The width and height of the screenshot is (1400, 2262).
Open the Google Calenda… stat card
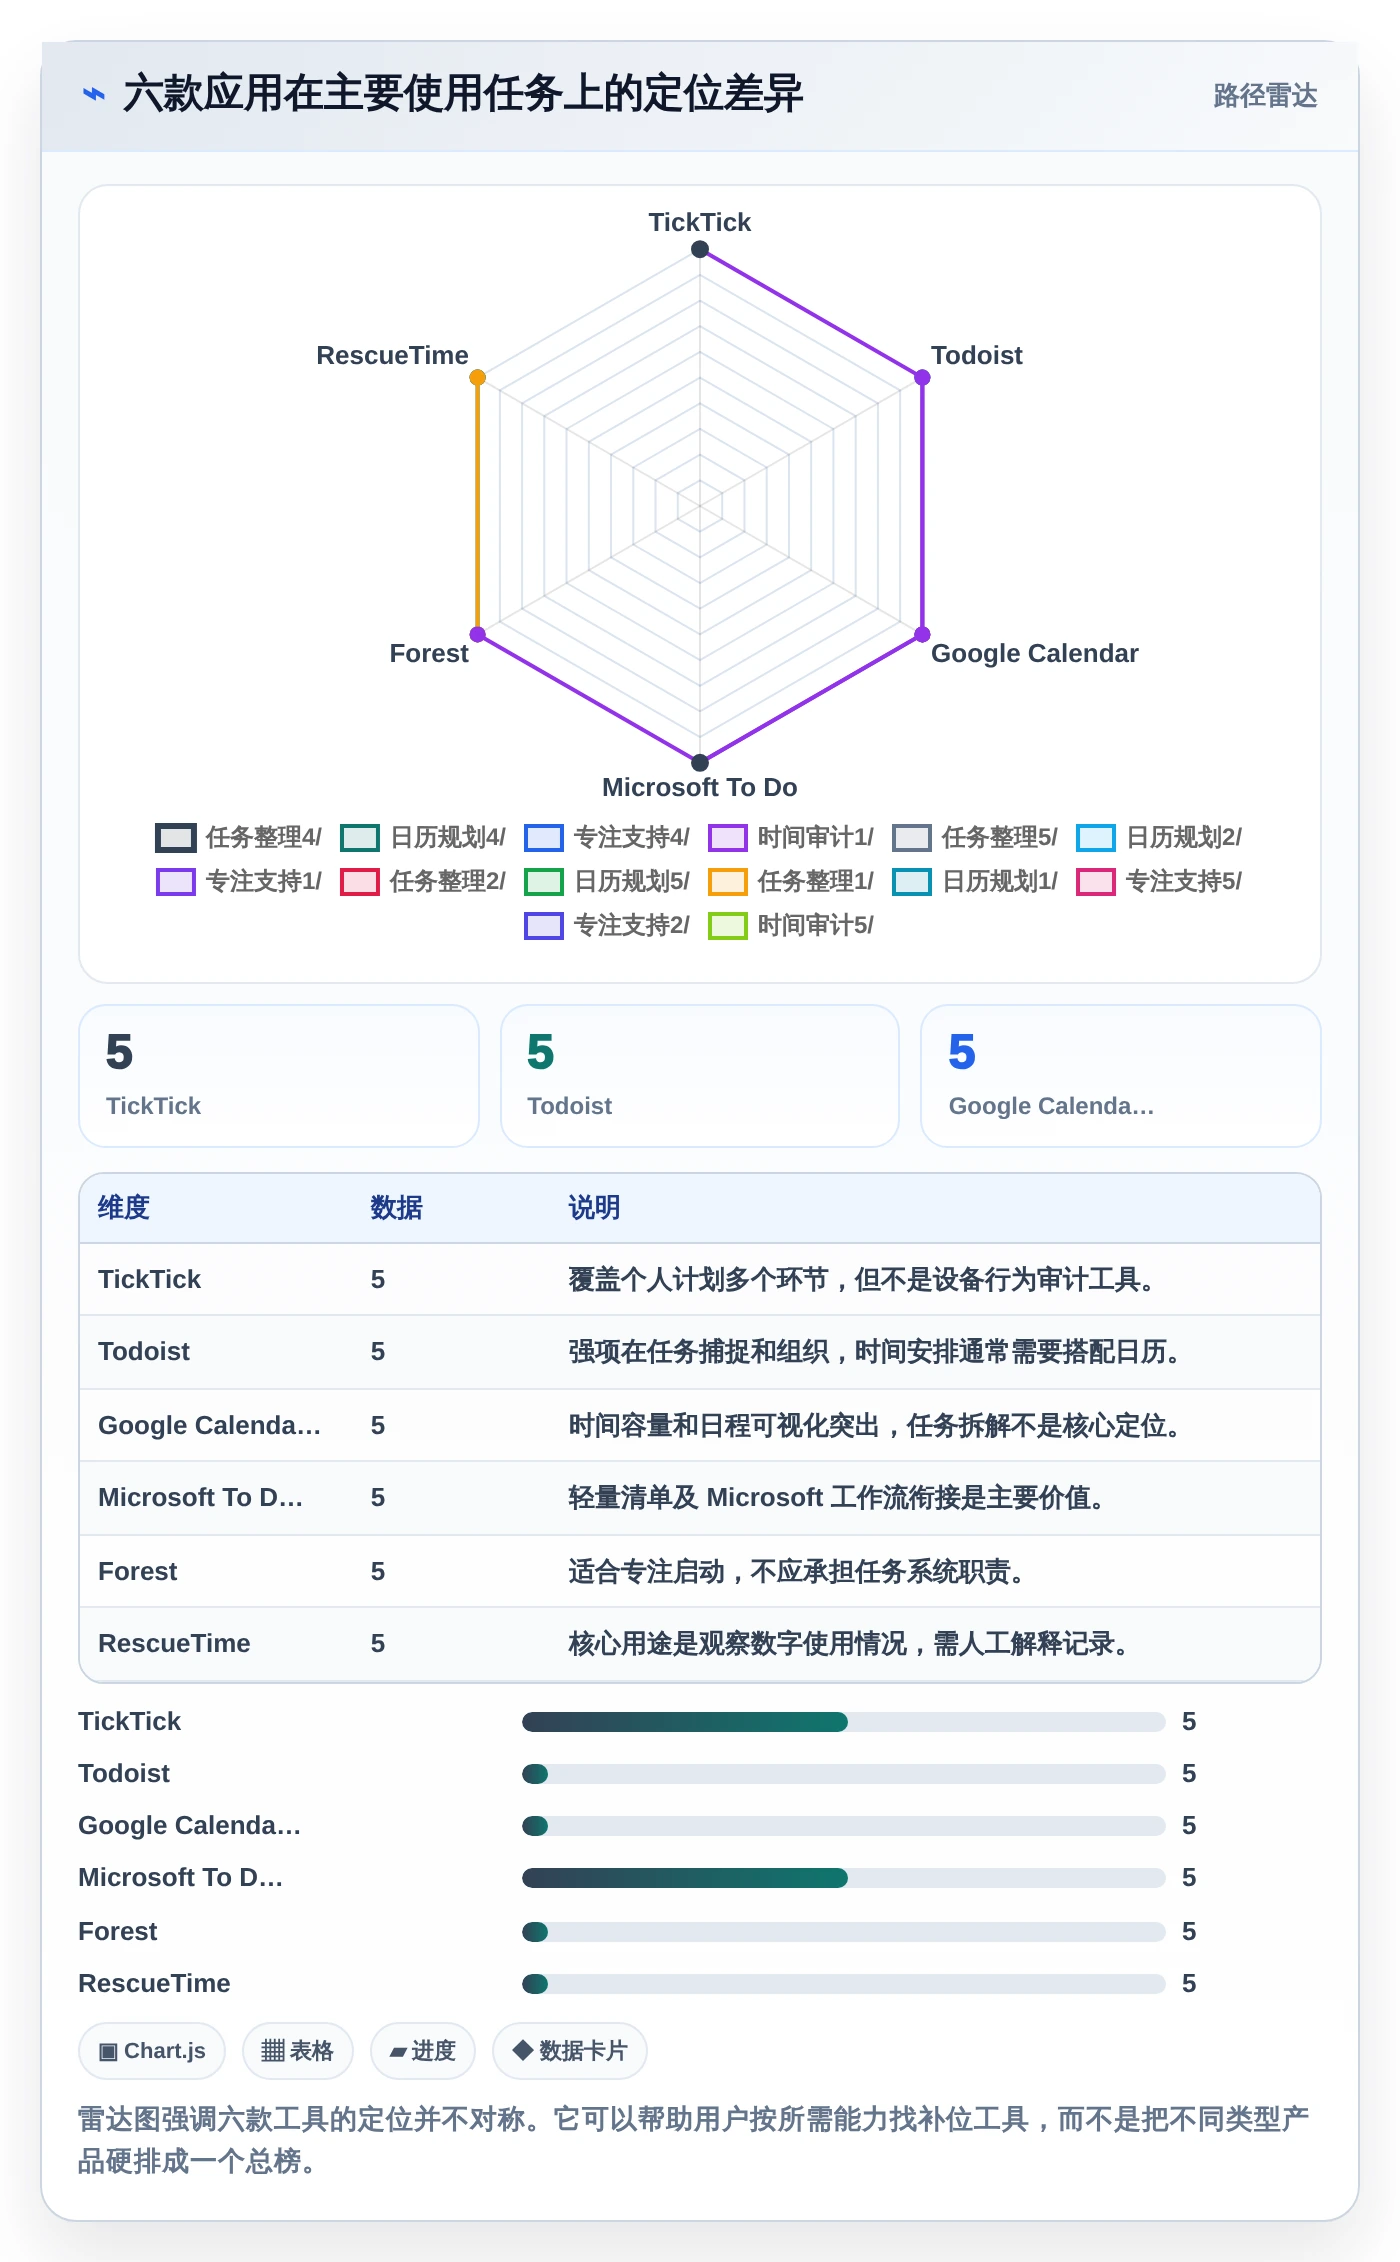coord(1121,1076)
